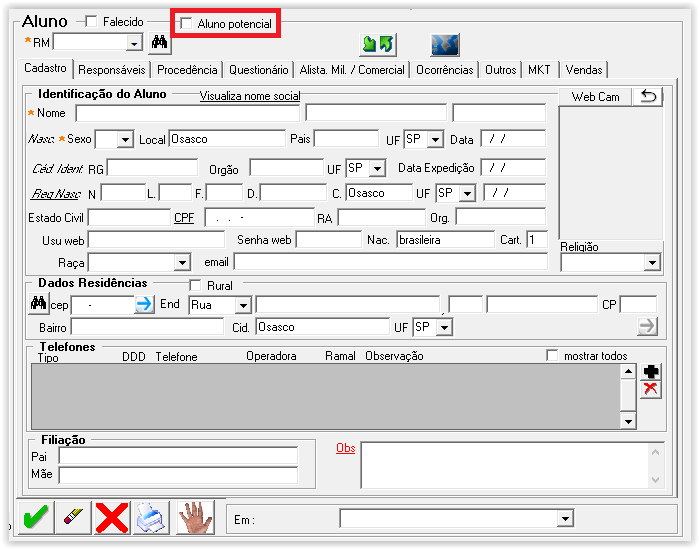Click the eraser clear icon
This screenshot has height=549, width=699.
tap(74, 517)
